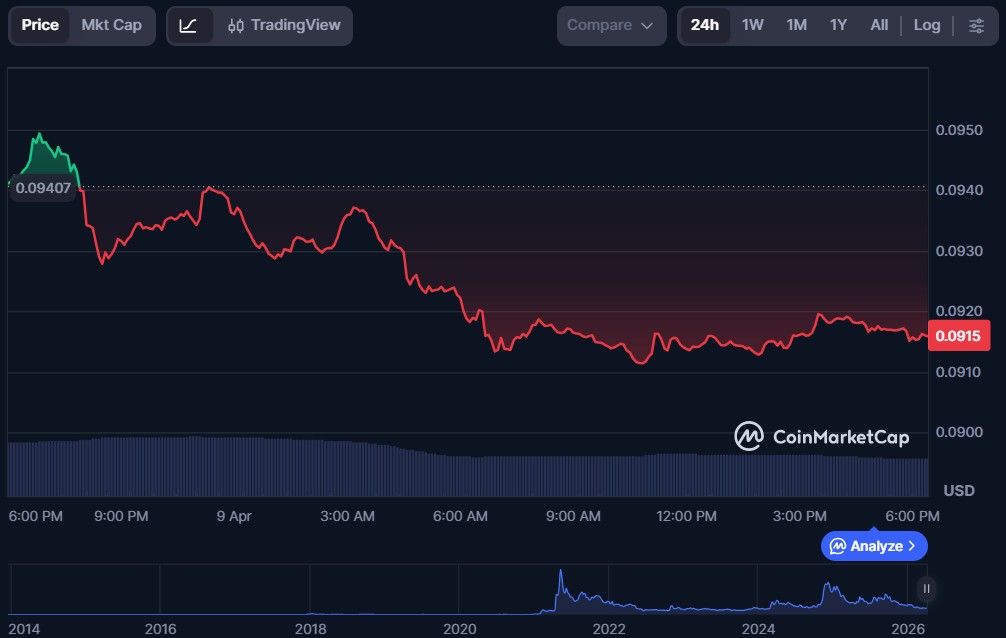Choose the 1Y time range
The image size is (1006, 638).
838,25
